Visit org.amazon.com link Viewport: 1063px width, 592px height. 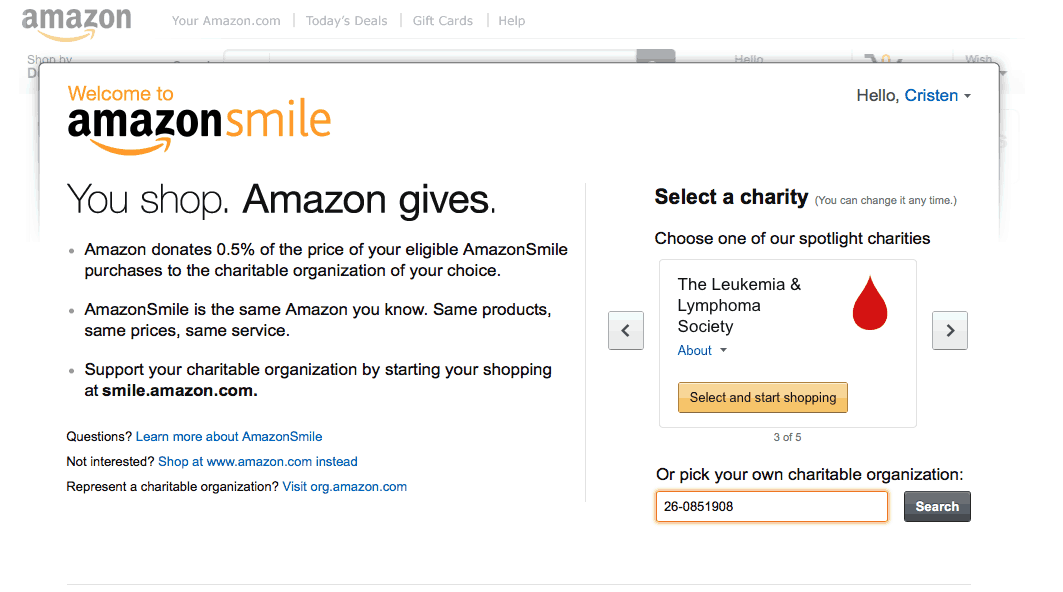[344, 487]
